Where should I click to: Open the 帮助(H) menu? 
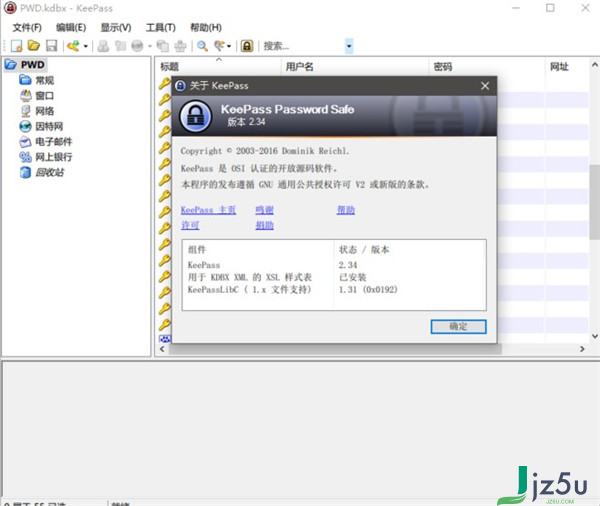(x=206, y=28)
